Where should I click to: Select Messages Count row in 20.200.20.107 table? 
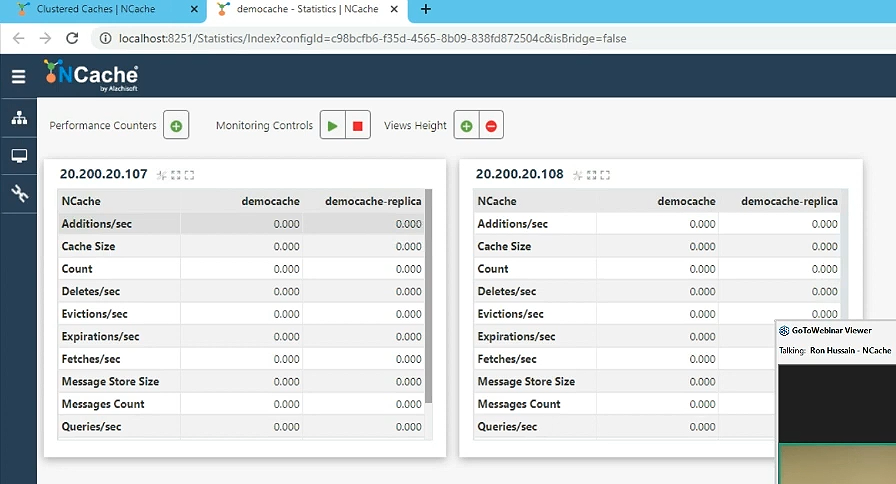click(241, 404)
